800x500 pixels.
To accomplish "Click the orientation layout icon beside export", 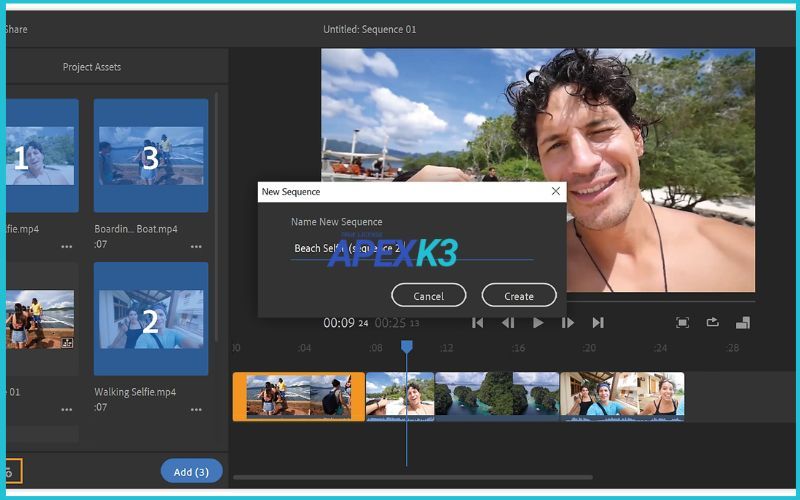I will pyautogui.click(x=743, y=322).
